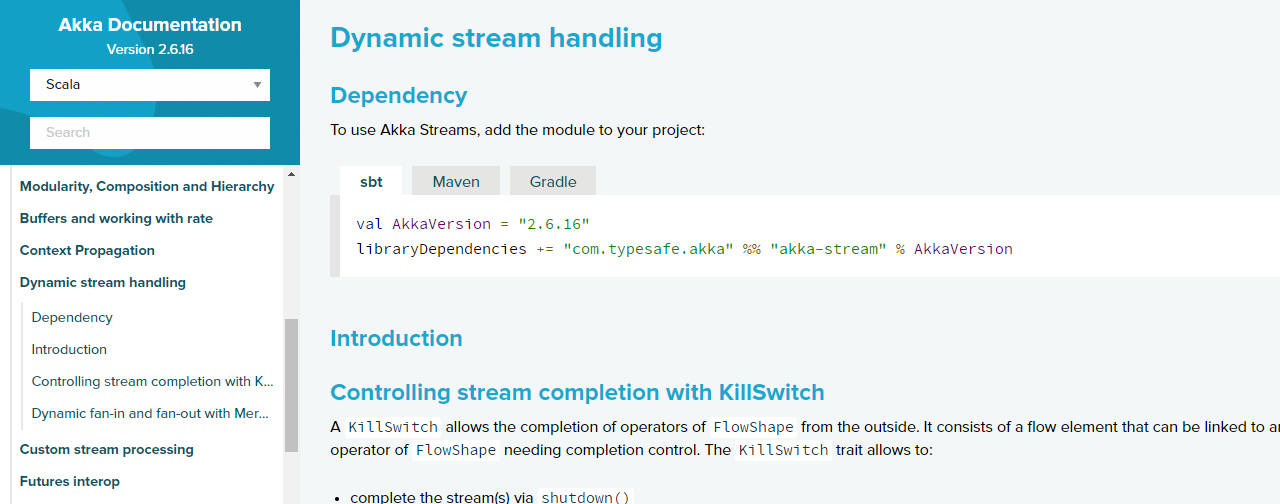The image size is (1280, 504).
Task: Click the Search input field
Action: point(150,133)
